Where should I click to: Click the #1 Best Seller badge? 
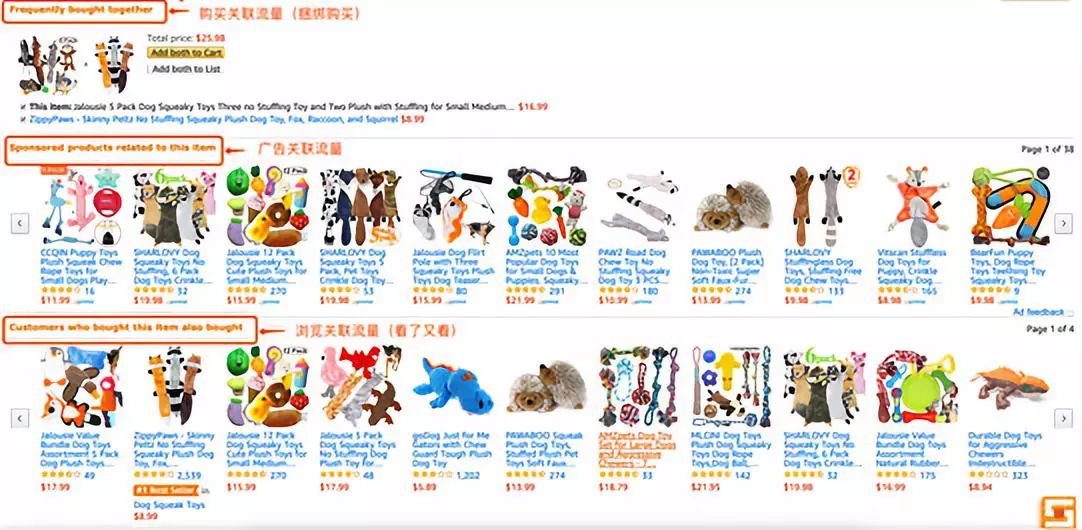tap(166, 491)
